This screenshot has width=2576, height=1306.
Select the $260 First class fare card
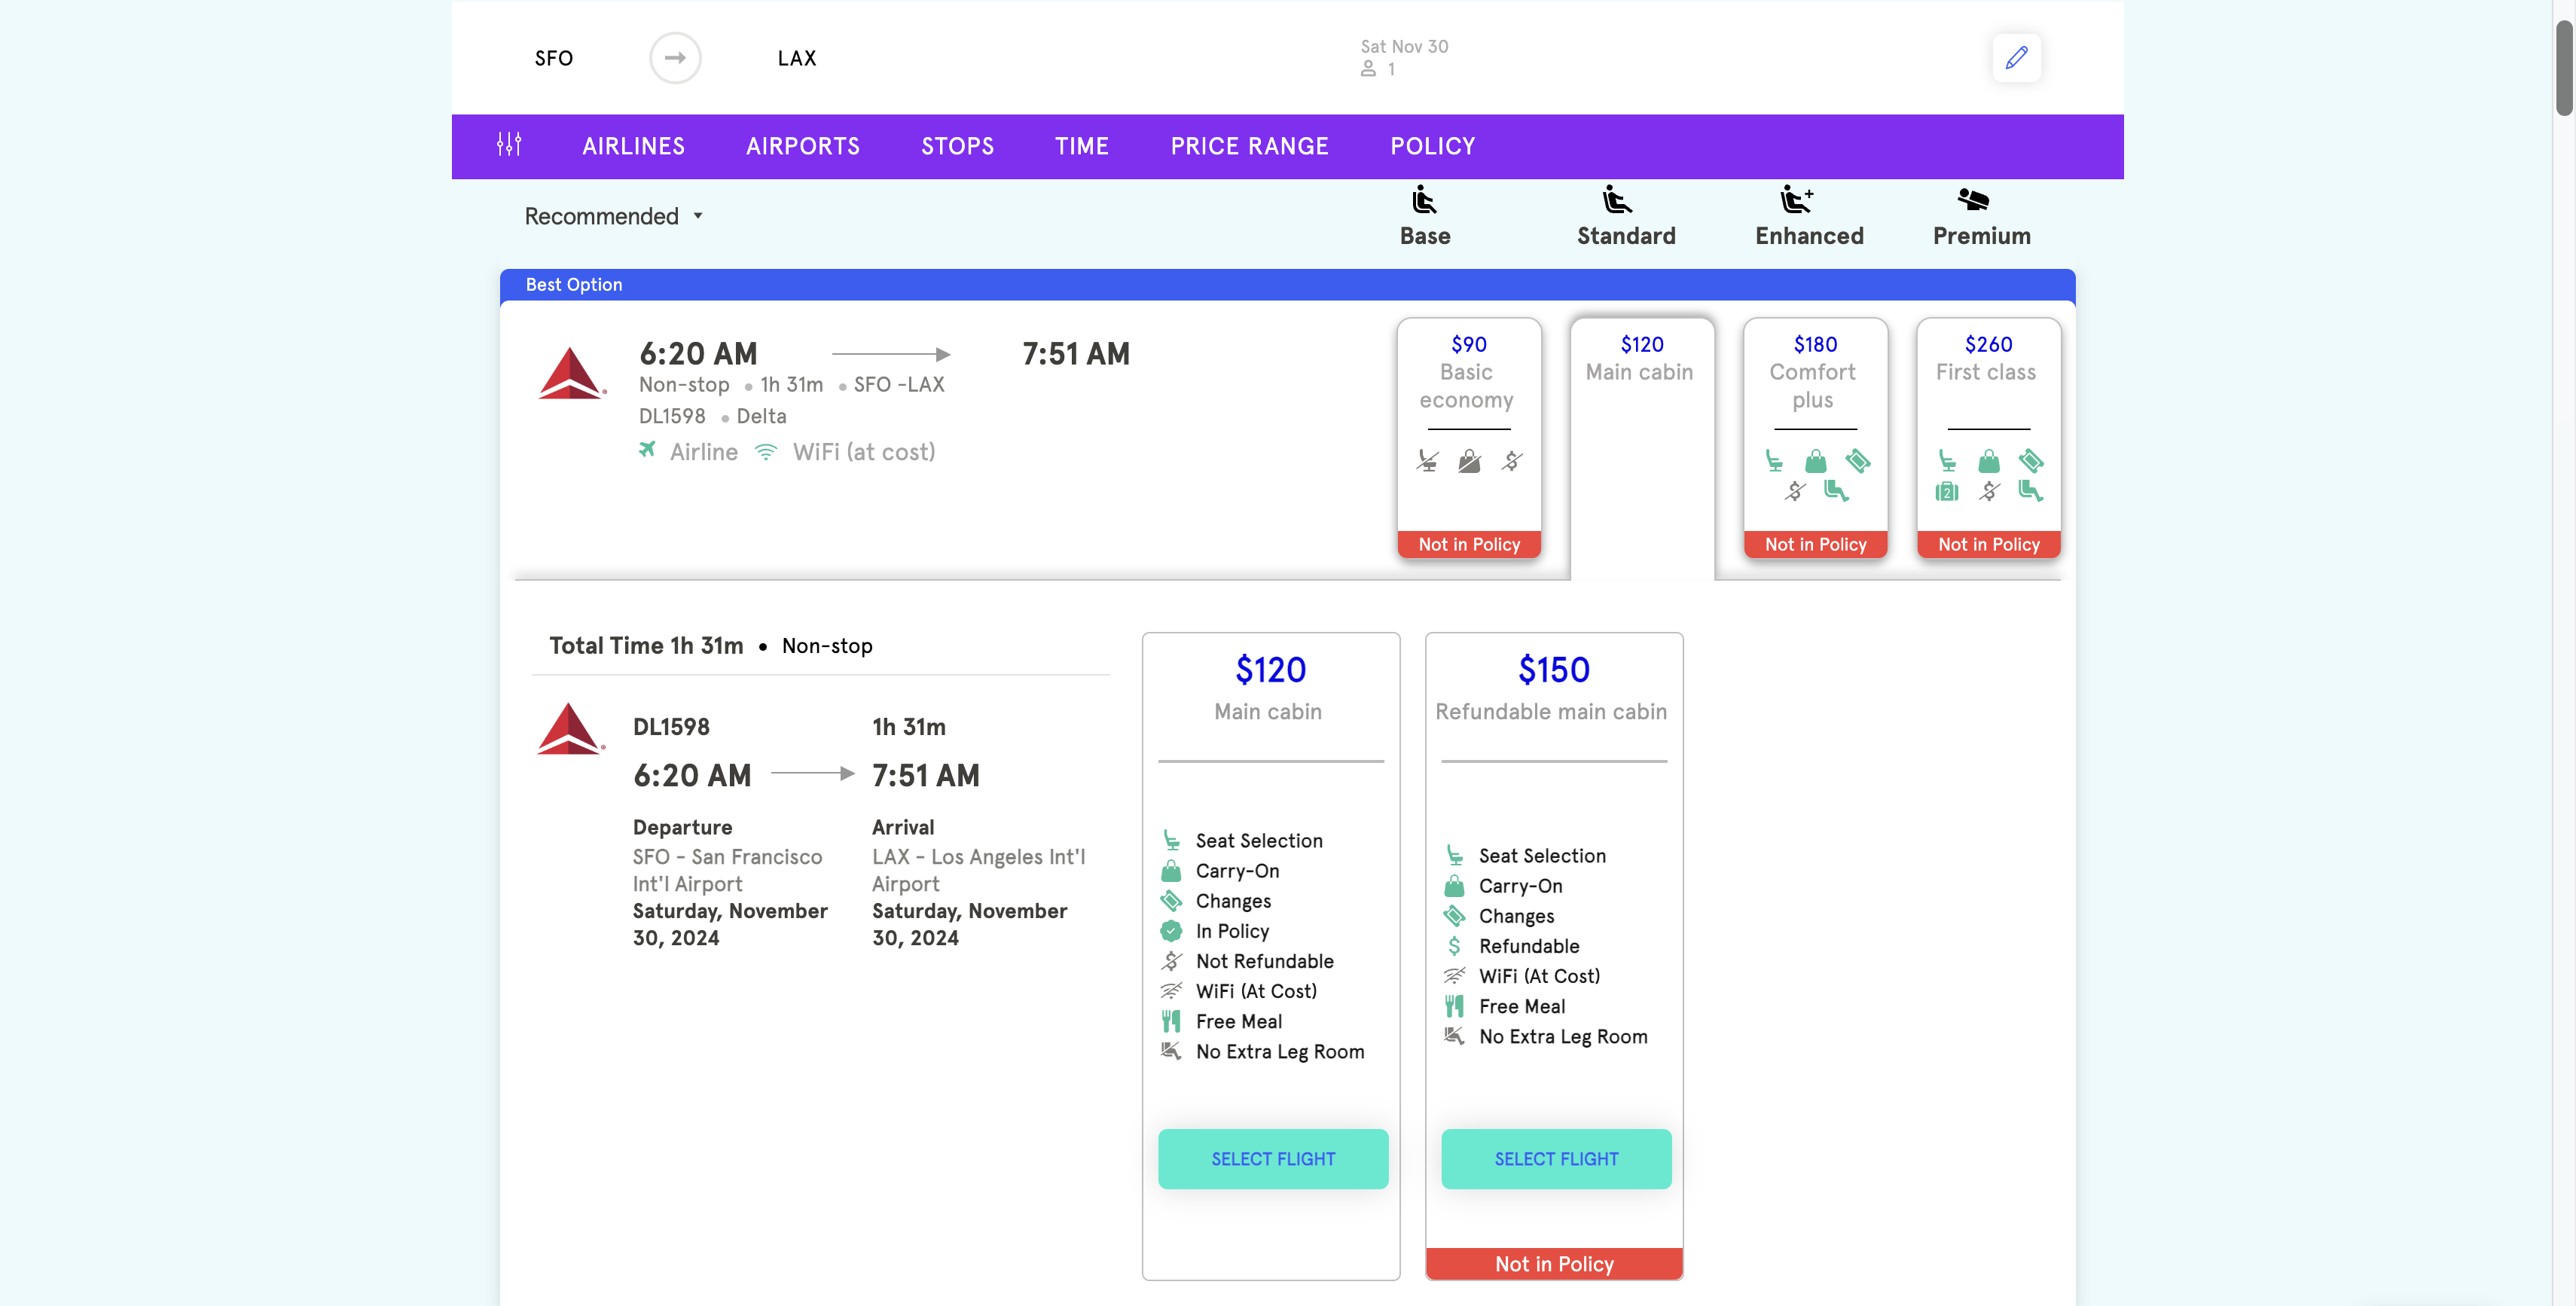pyautogui.click(x=1987, y=437)
